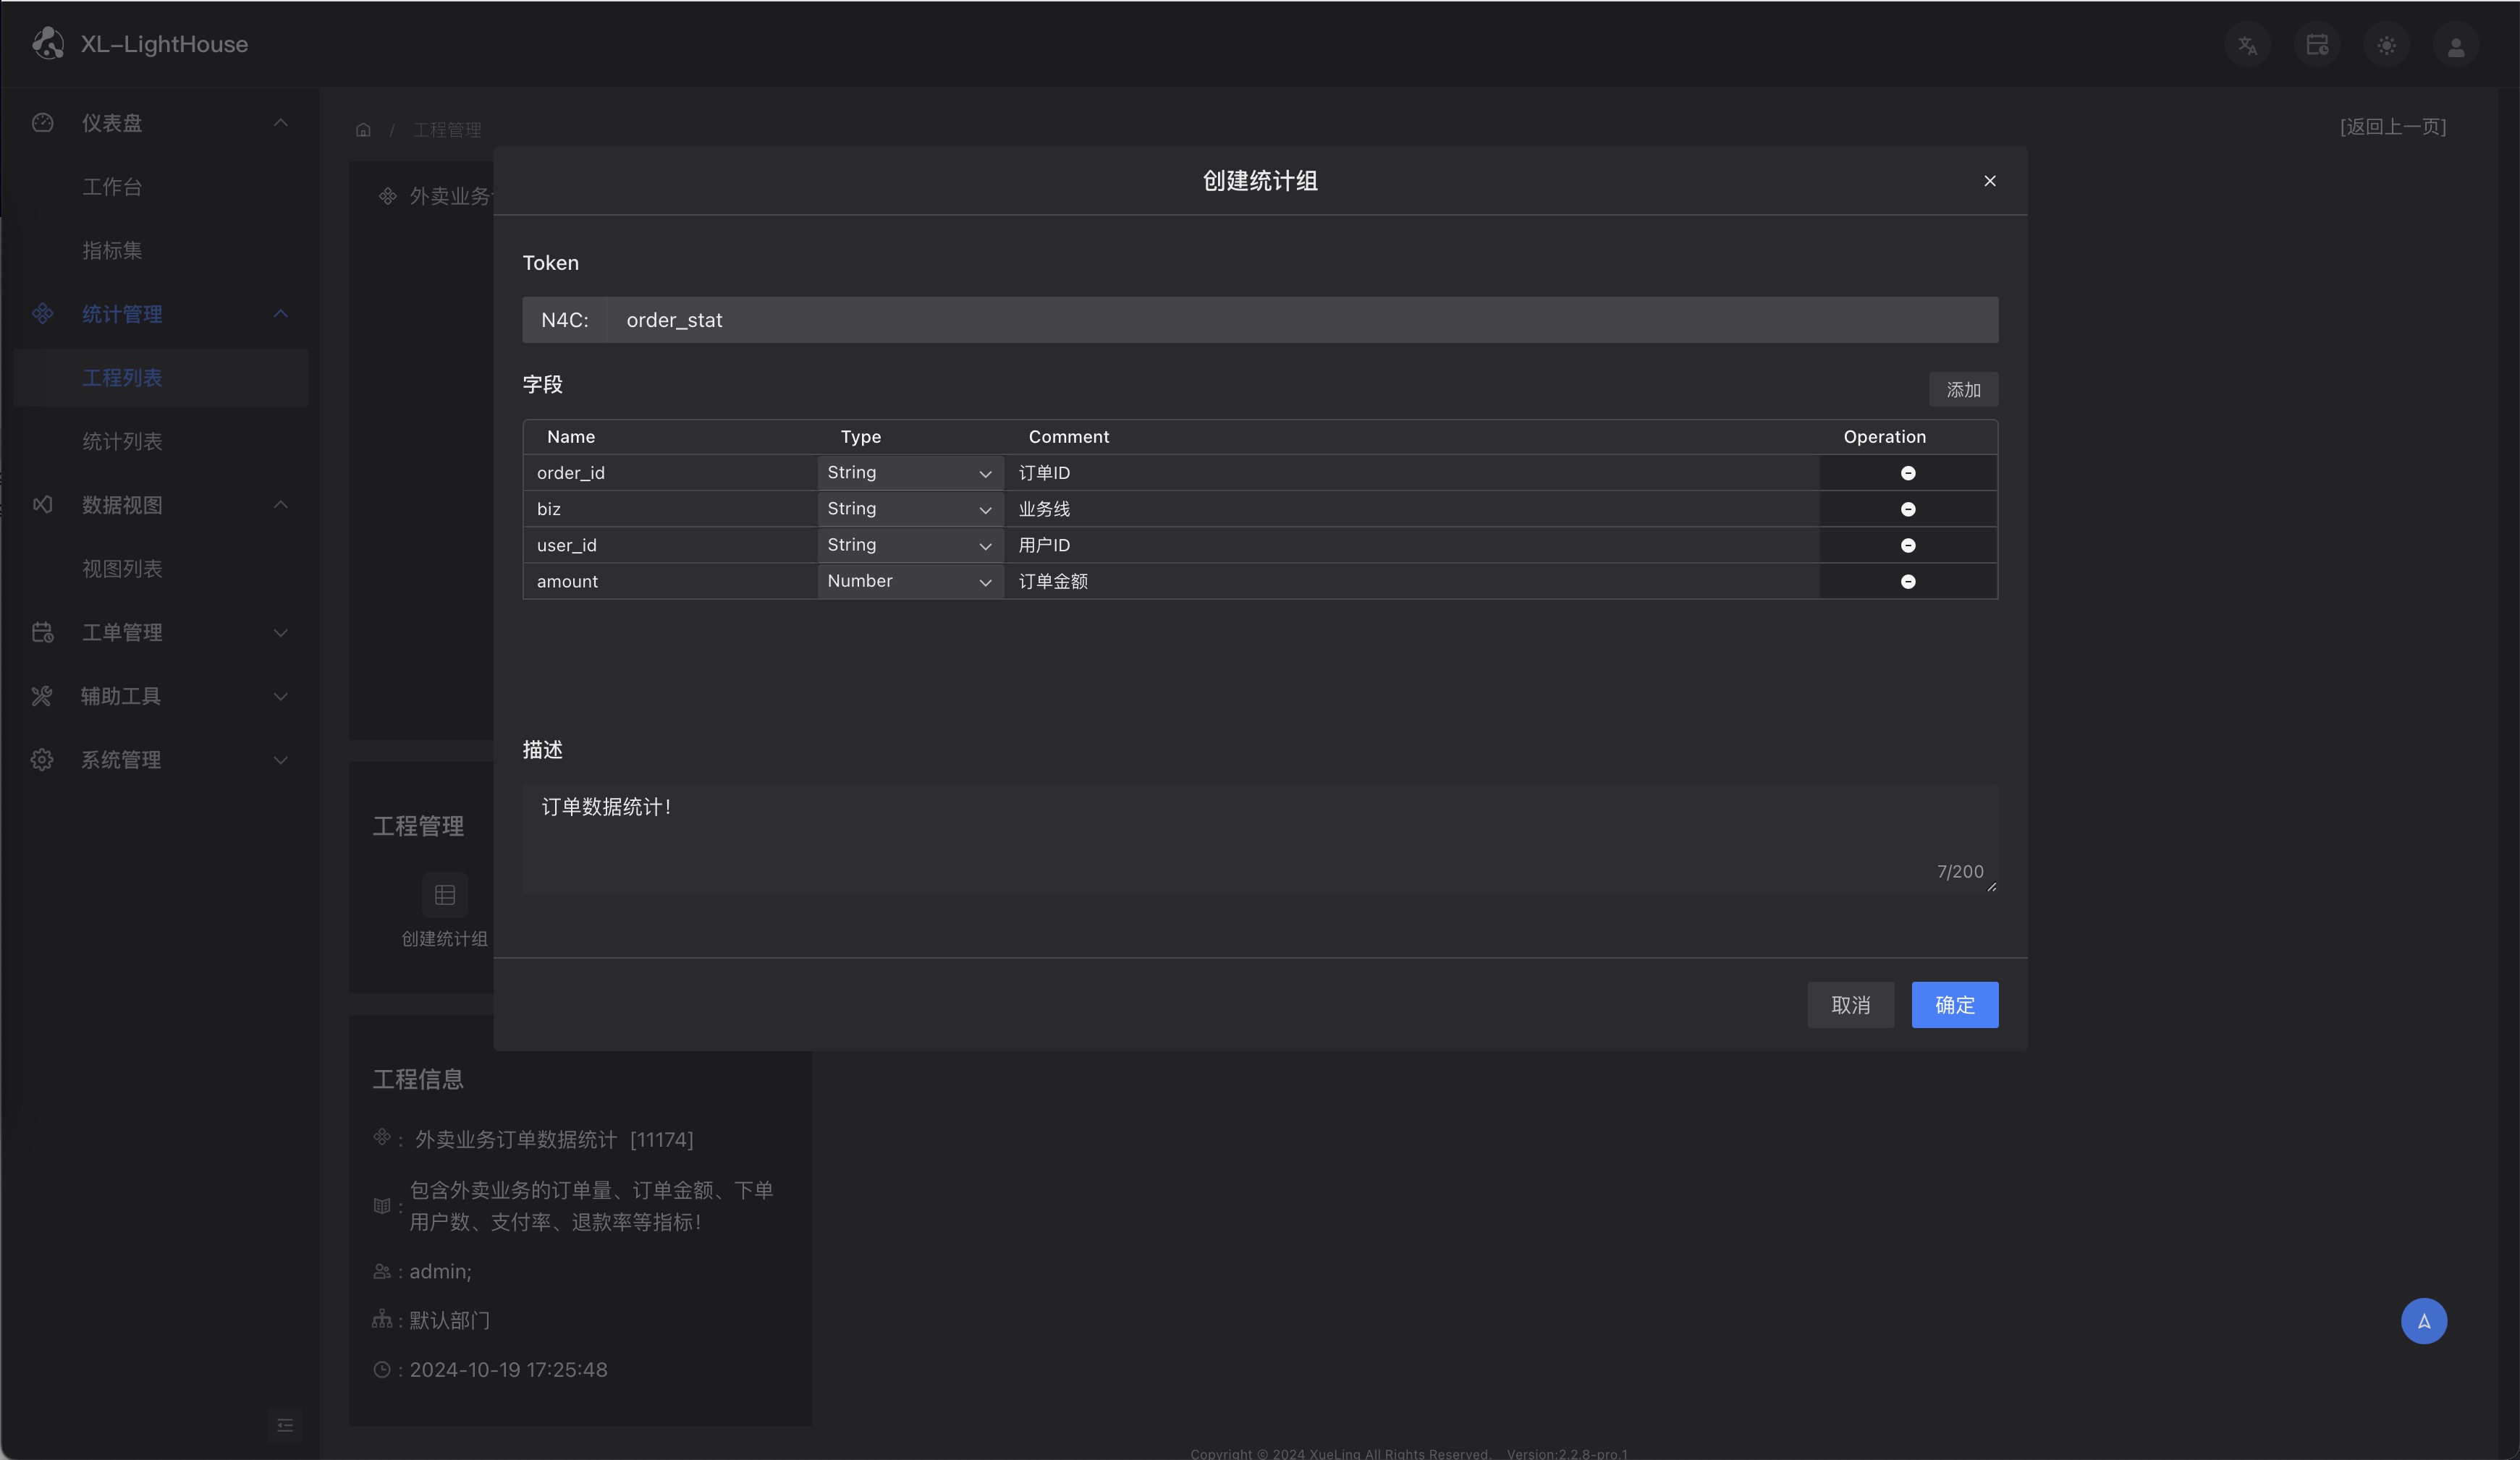Image resolution: width=2520 pixels, height=1460 pixels.
Task: Remove the biz field row
Action: pos(1907,509)
